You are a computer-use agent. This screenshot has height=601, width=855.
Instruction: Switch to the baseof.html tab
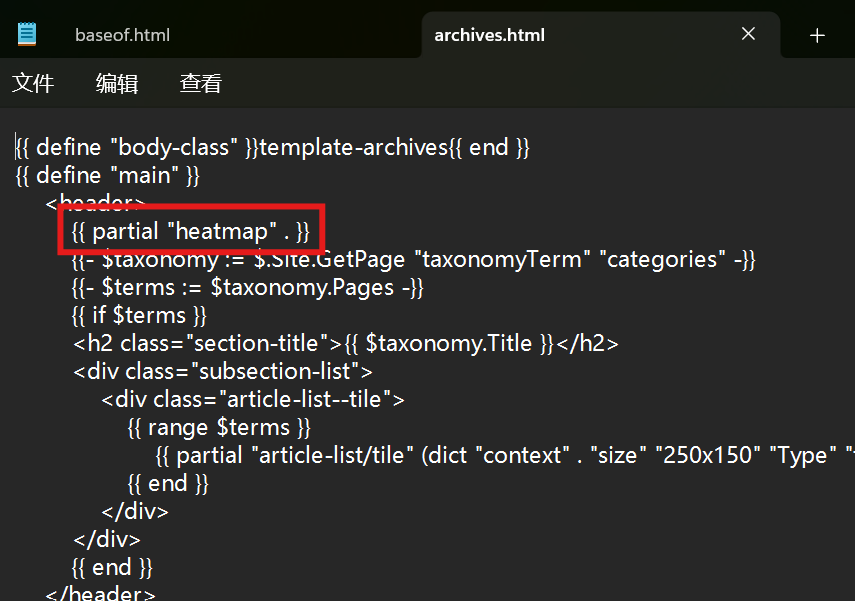(122, 34)
